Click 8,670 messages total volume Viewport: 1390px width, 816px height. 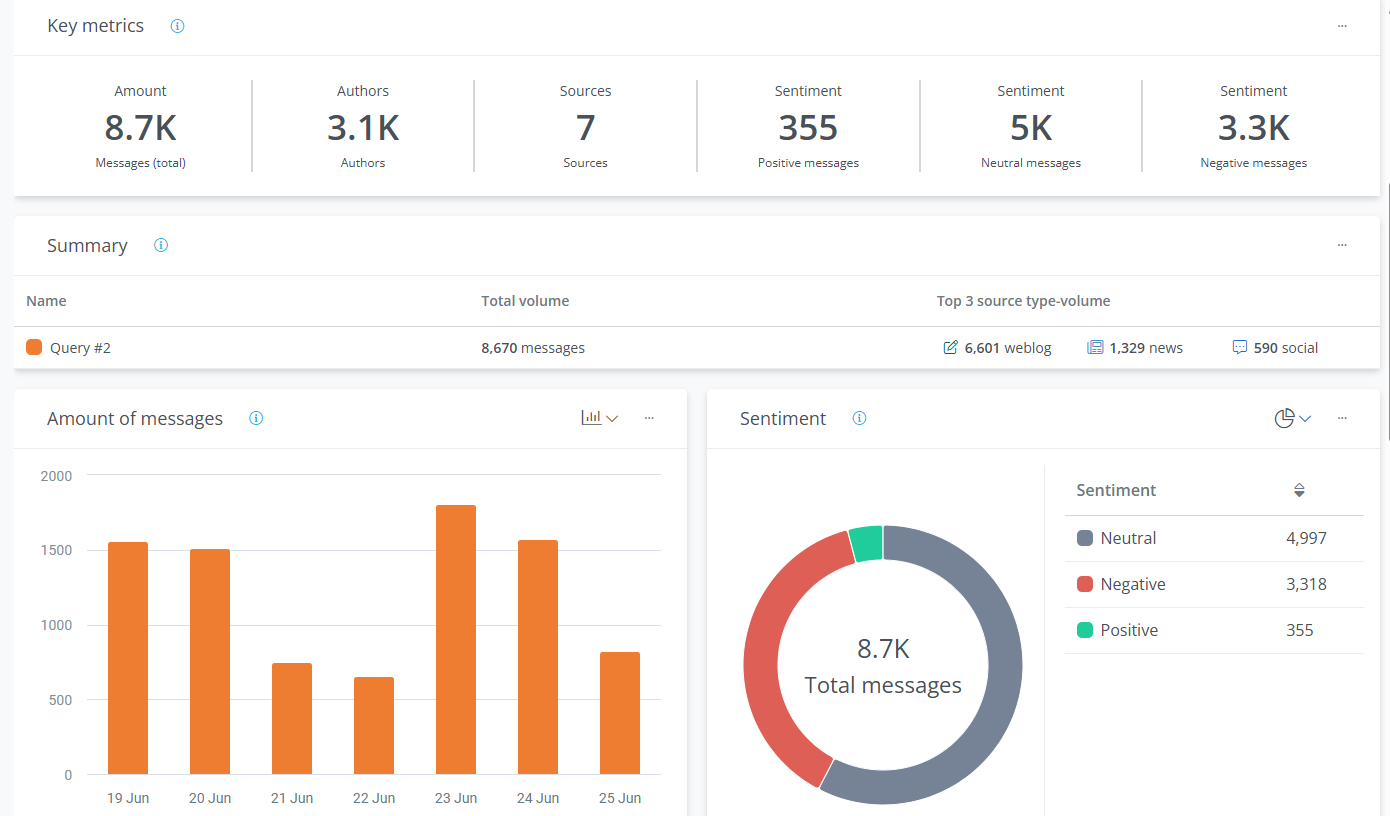coord(533,348)
